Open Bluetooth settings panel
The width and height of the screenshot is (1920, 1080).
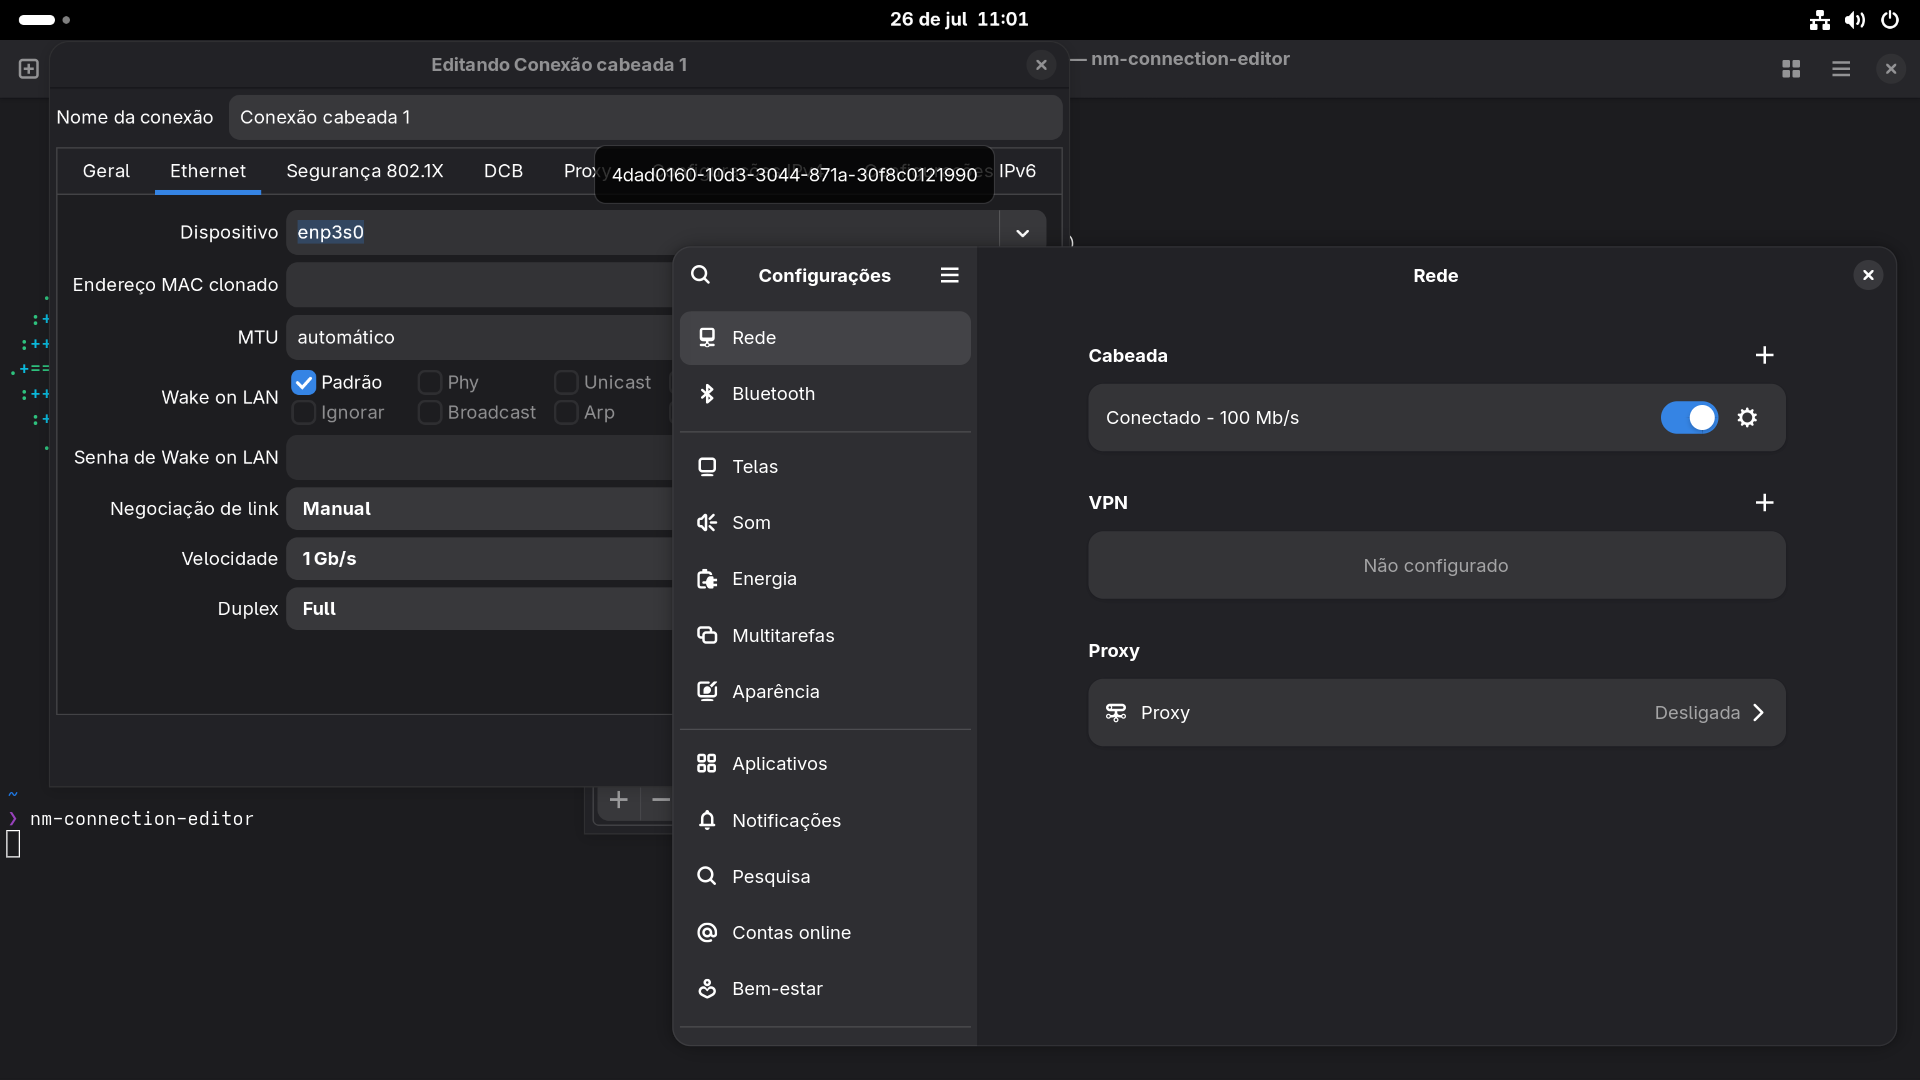point(825,394)
